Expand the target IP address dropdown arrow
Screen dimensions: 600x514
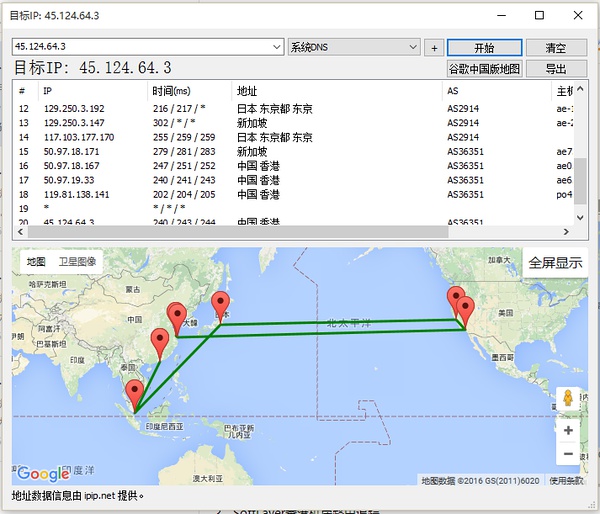pos(277,47)
